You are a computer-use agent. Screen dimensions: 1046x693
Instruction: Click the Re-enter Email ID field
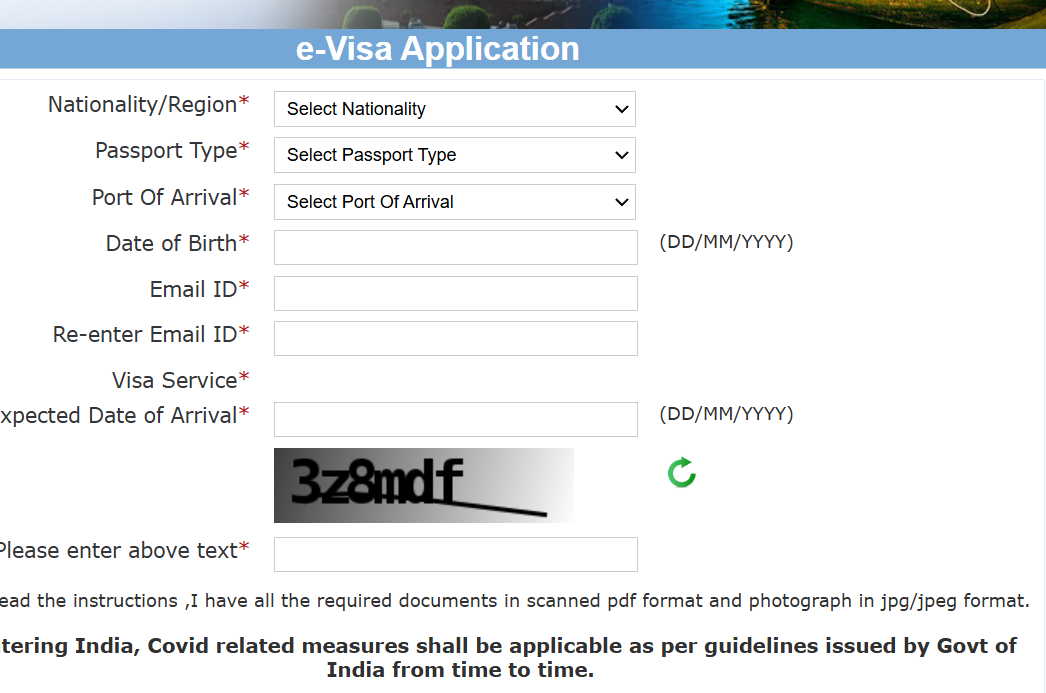[x=455, y=338]
